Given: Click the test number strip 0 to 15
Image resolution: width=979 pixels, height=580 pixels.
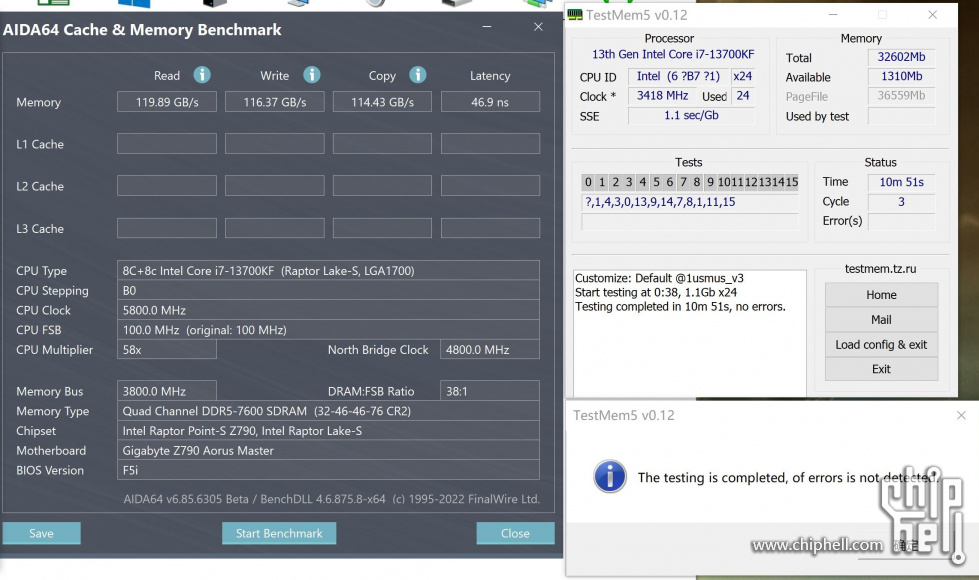Looking at the screenshot, I should 690,182.
